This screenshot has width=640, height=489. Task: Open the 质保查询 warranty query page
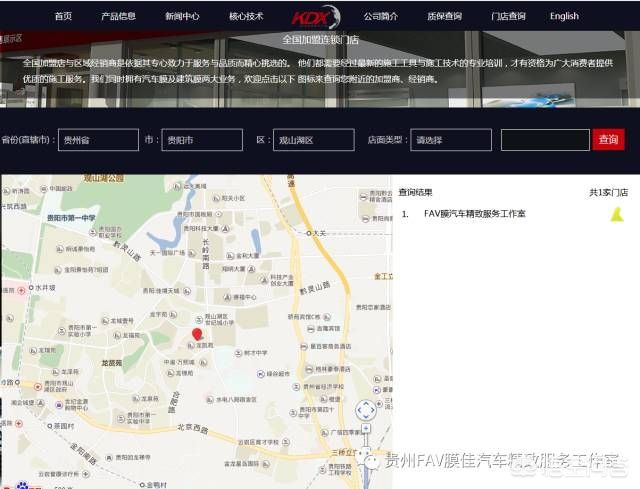tap(444, 16)
